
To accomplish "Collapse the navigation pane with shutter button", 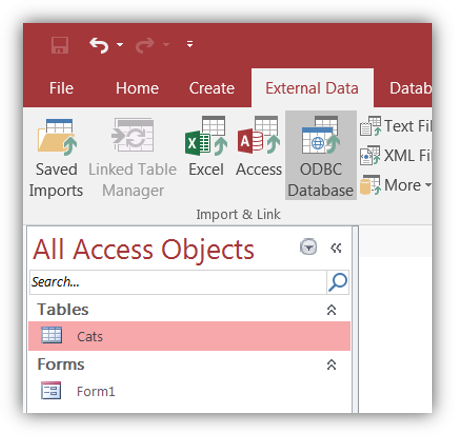I will (336, 248).
